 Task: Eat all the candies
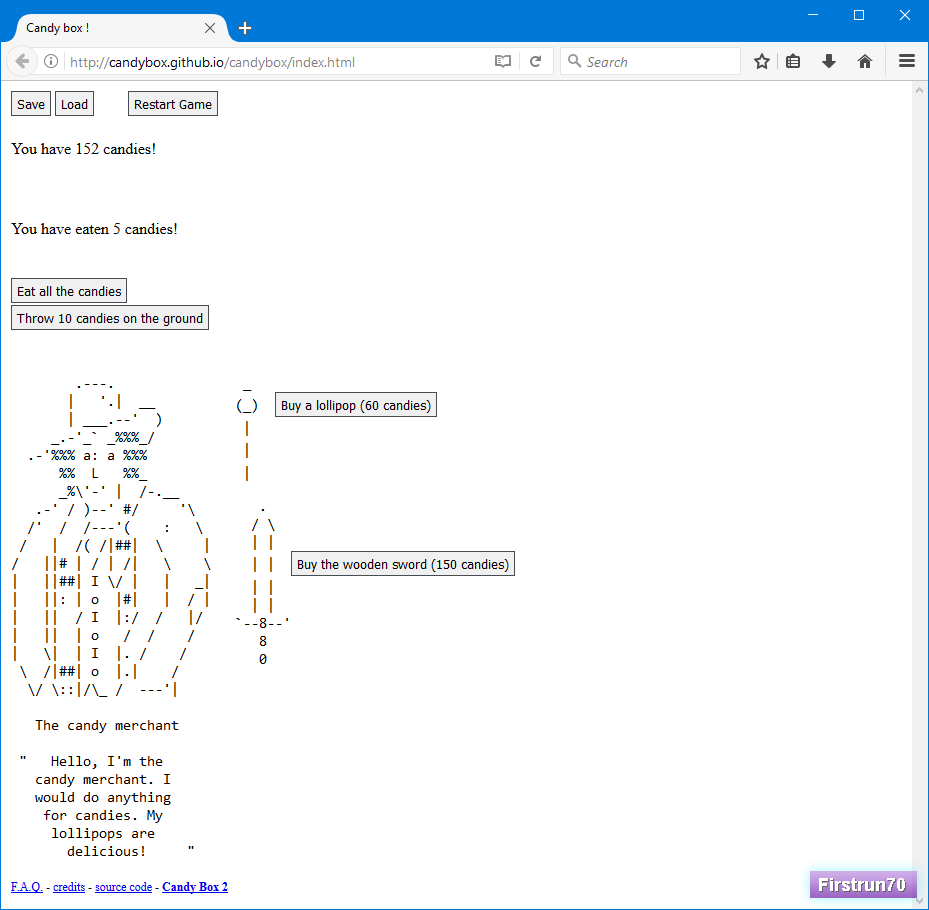coord(69,291)
